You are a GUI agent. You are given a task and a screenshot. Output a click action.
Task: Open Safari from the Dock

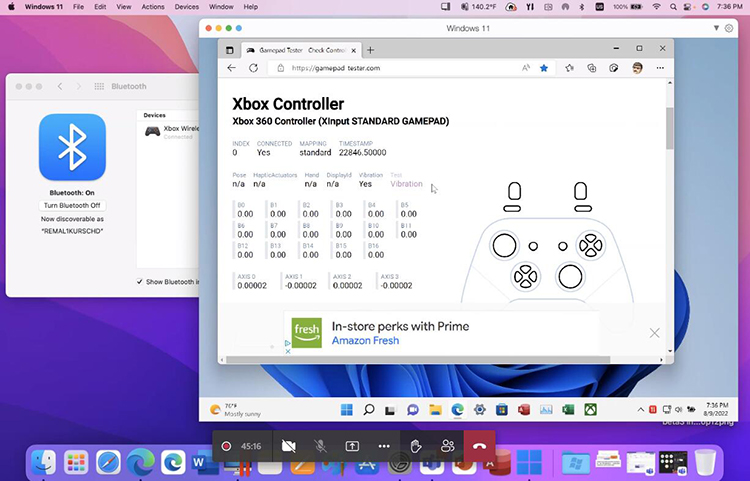tap(109, 463)
